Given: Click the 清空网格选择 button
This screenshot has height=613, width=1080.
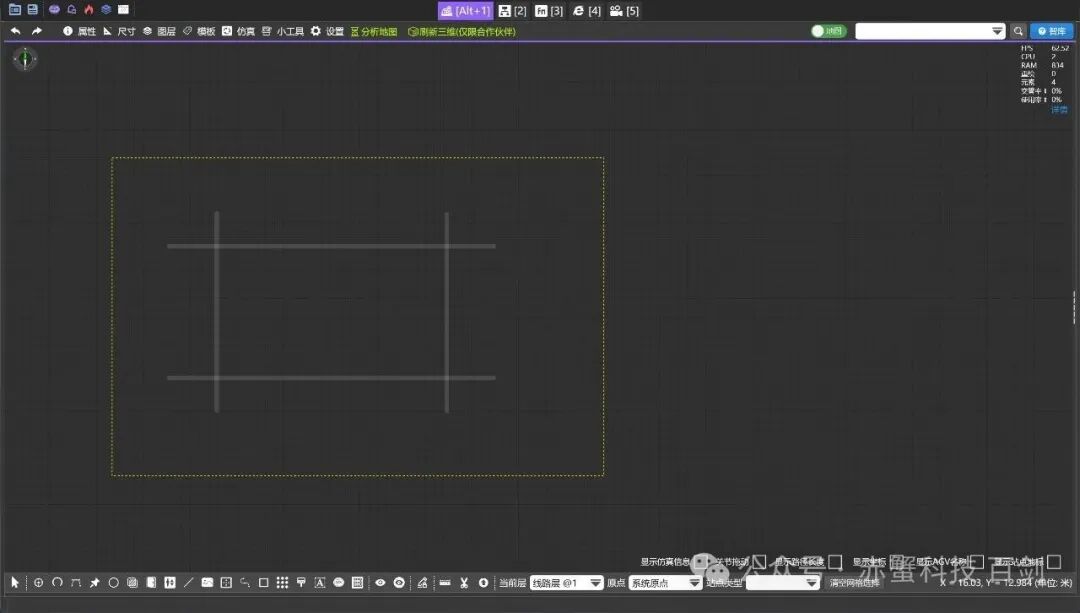Looking at the screenshot, I should click(854, 583).
